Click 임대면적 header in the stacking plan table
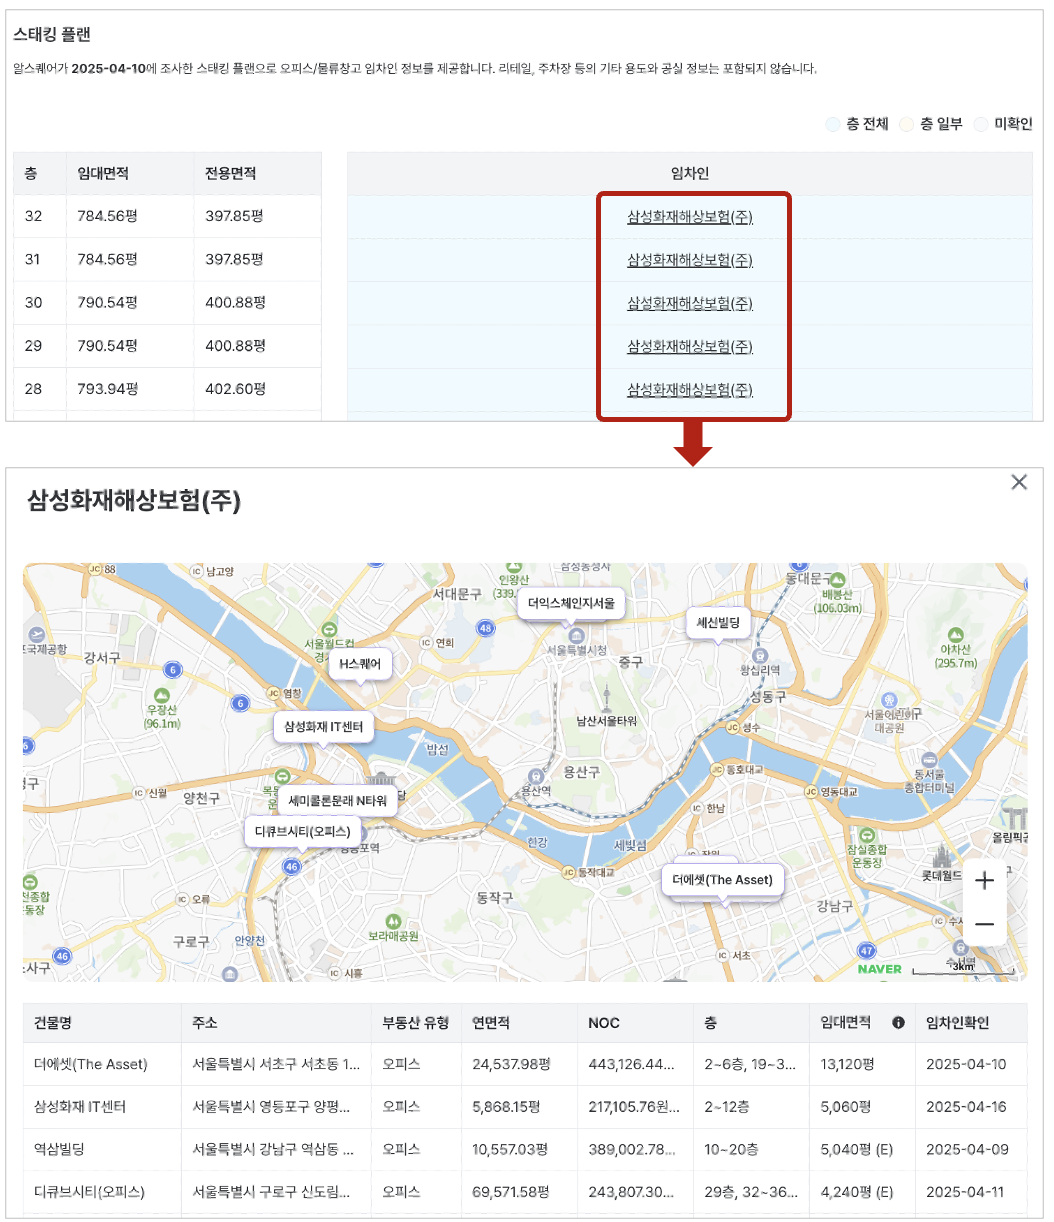 pos(129,174)
